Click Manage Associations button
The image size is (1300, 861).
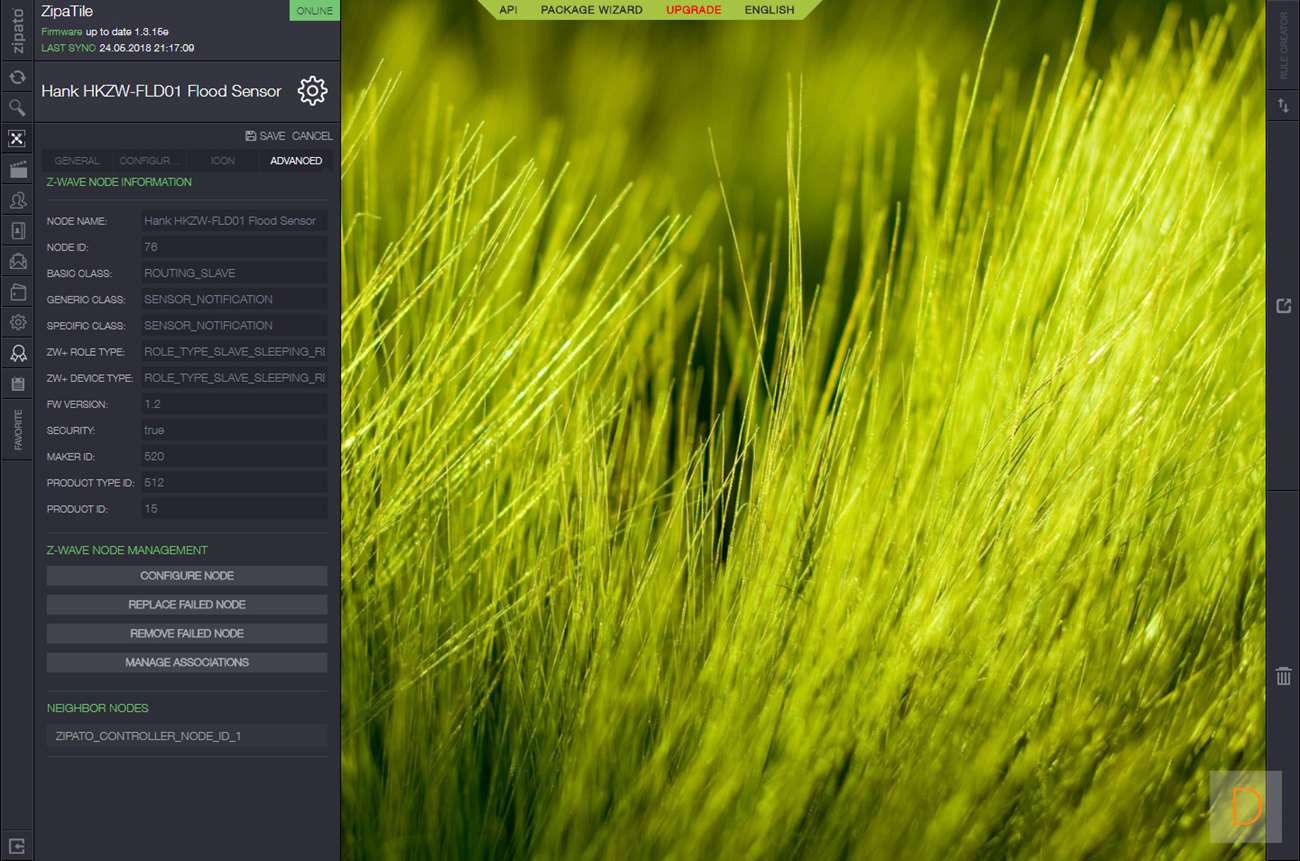pos(187,663)
